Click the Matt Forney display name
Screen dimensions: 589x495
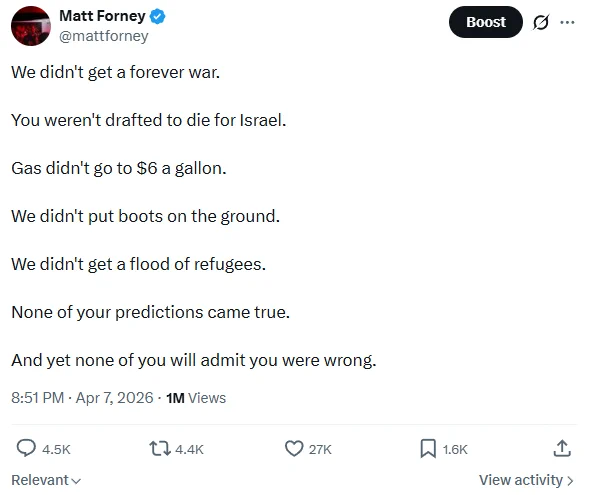click(102, 16)
